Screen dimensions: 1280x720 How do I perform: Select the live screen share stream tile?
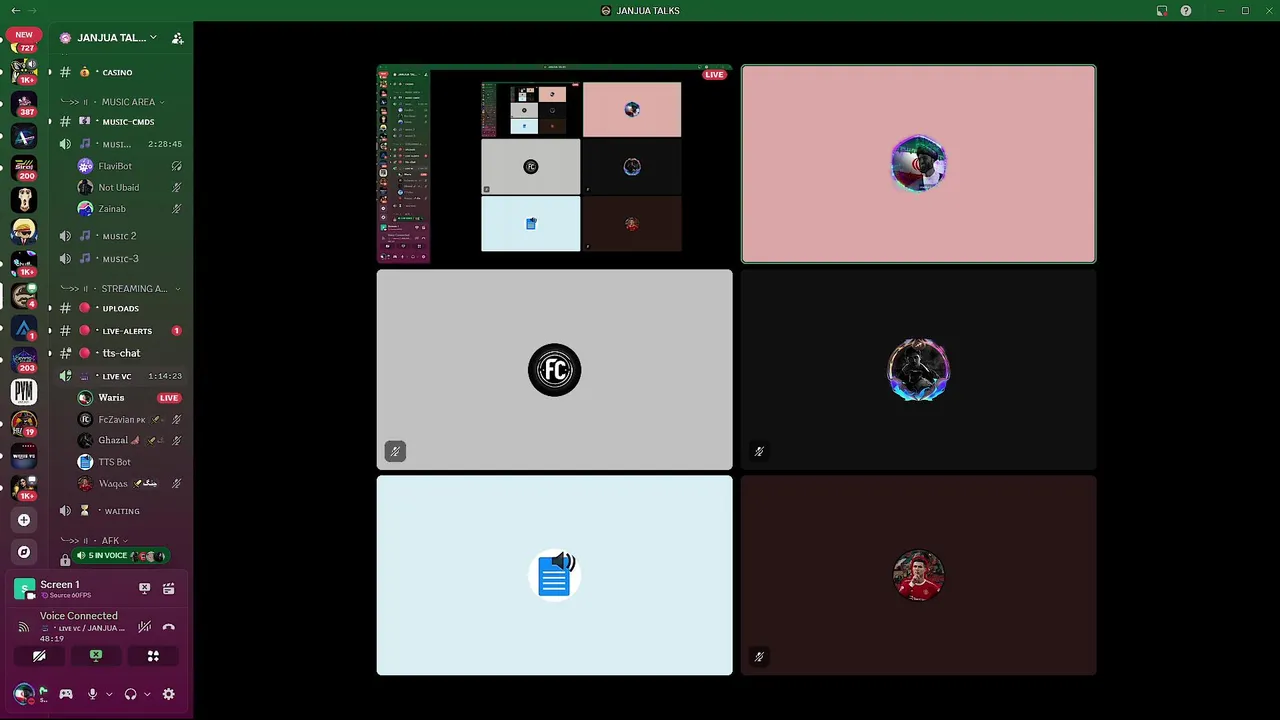click(554, 164)
